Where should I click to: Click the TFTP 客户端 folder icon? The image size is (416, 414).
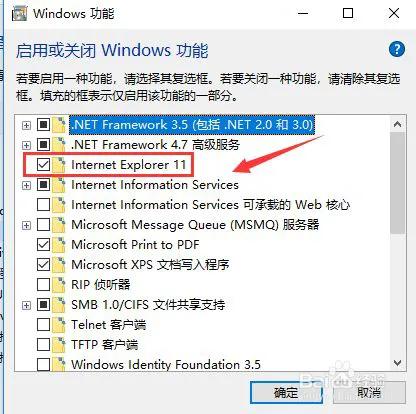coord(59,345)
